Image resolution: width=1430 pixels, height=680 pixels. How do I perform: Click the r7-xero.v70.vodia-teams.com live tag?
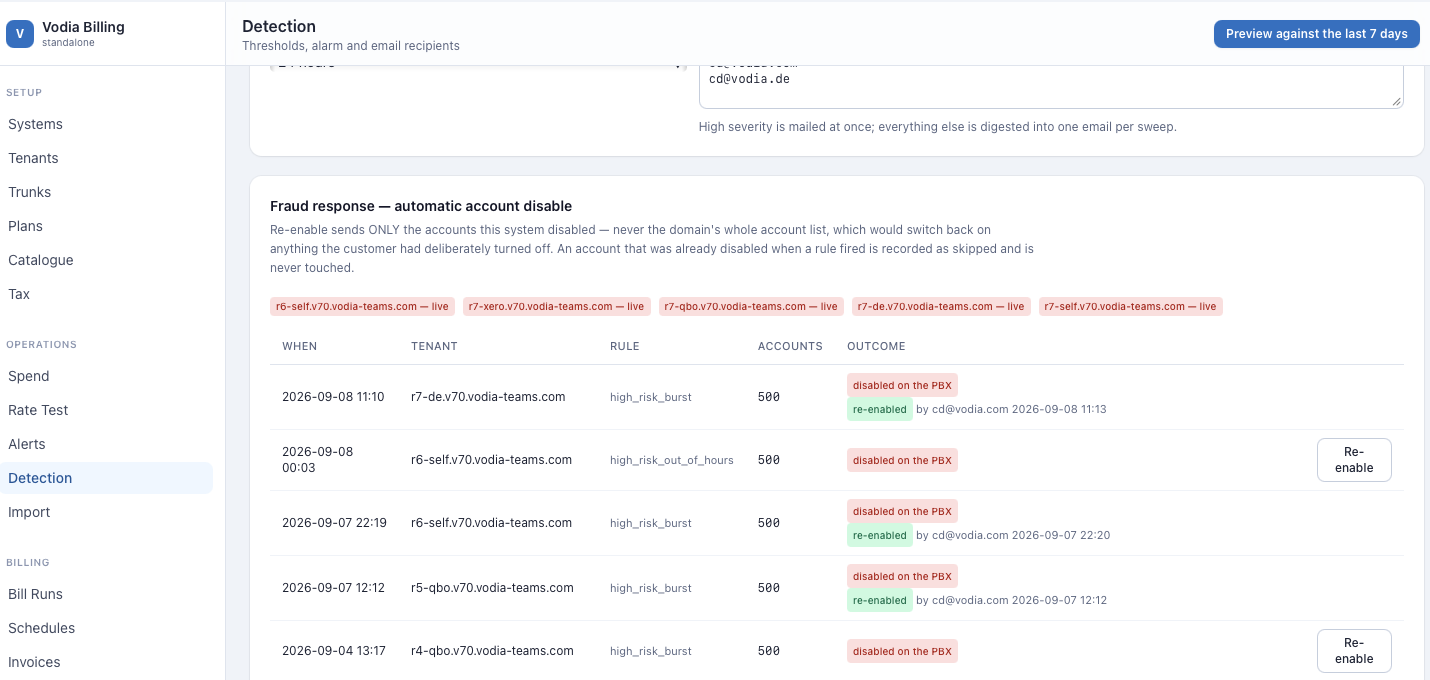coord(557,307)
